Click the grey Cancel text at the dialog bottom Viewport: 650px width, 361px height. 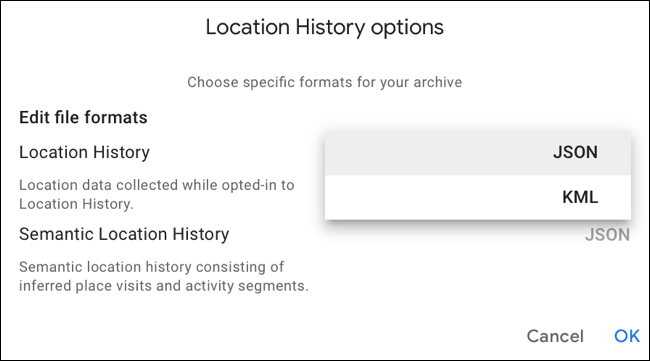pyautogui.click(x=555, y=336)
